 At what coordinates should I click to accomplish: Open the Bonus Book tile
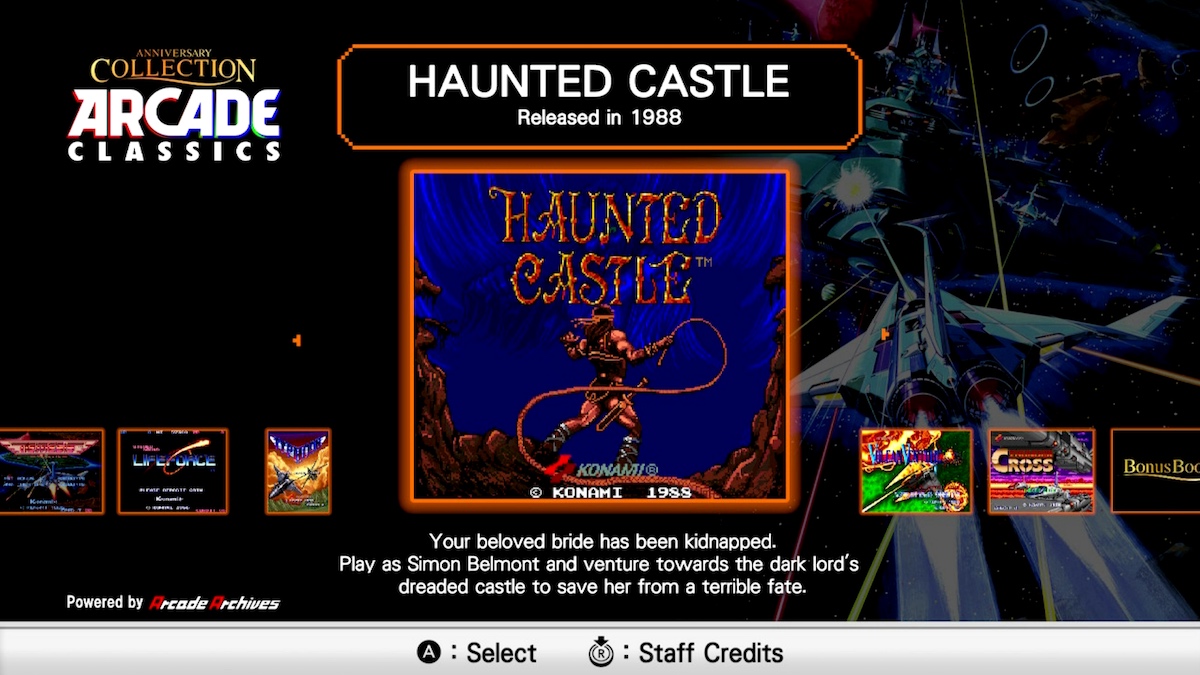tap(1156, 471)
